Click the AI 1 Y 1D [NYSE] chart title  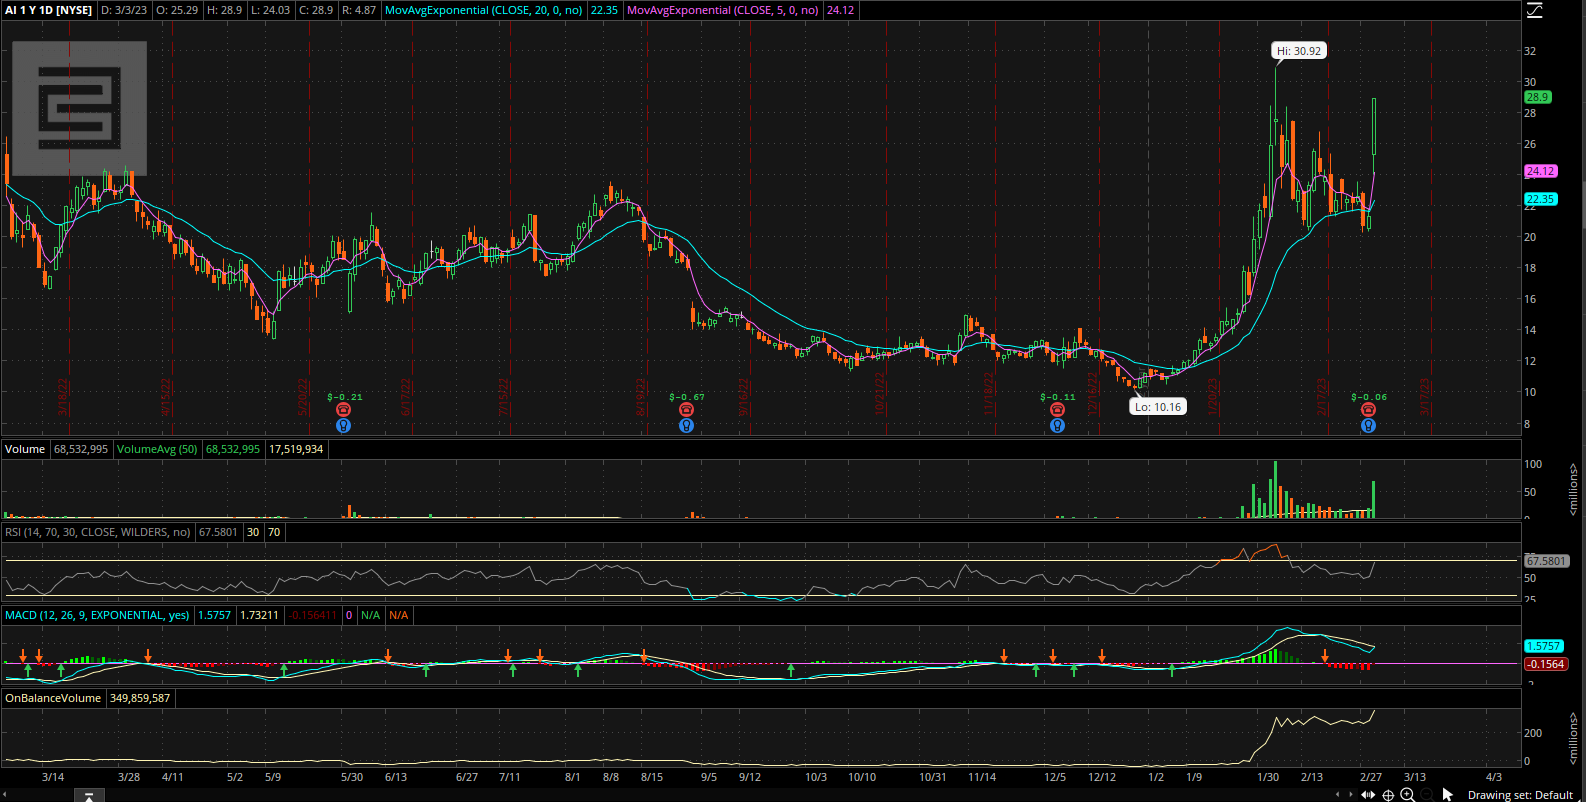coord(49,10)
